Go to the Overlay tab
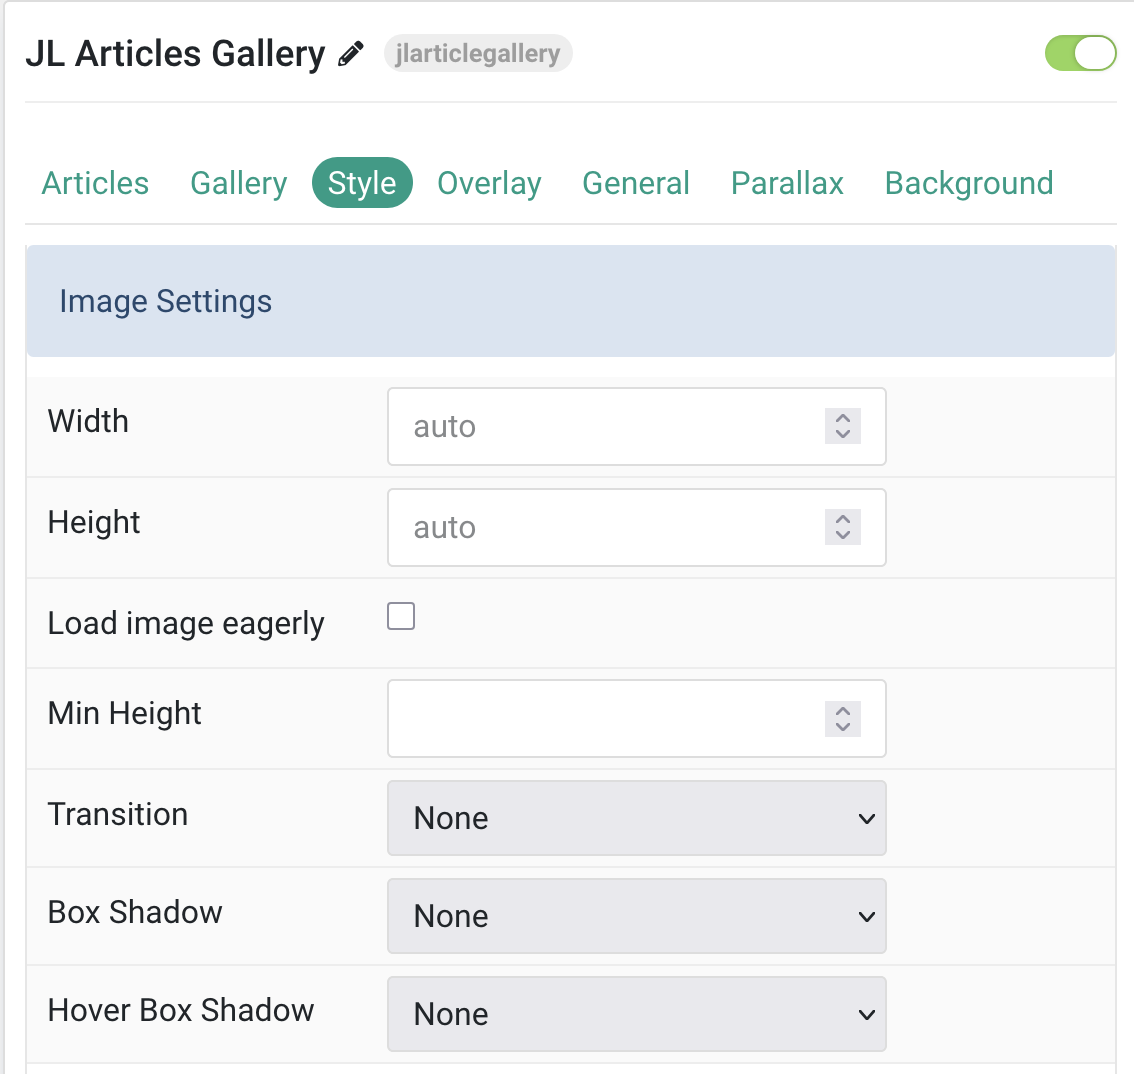This screenshot has height=1074, width=1134. (489, 183)
